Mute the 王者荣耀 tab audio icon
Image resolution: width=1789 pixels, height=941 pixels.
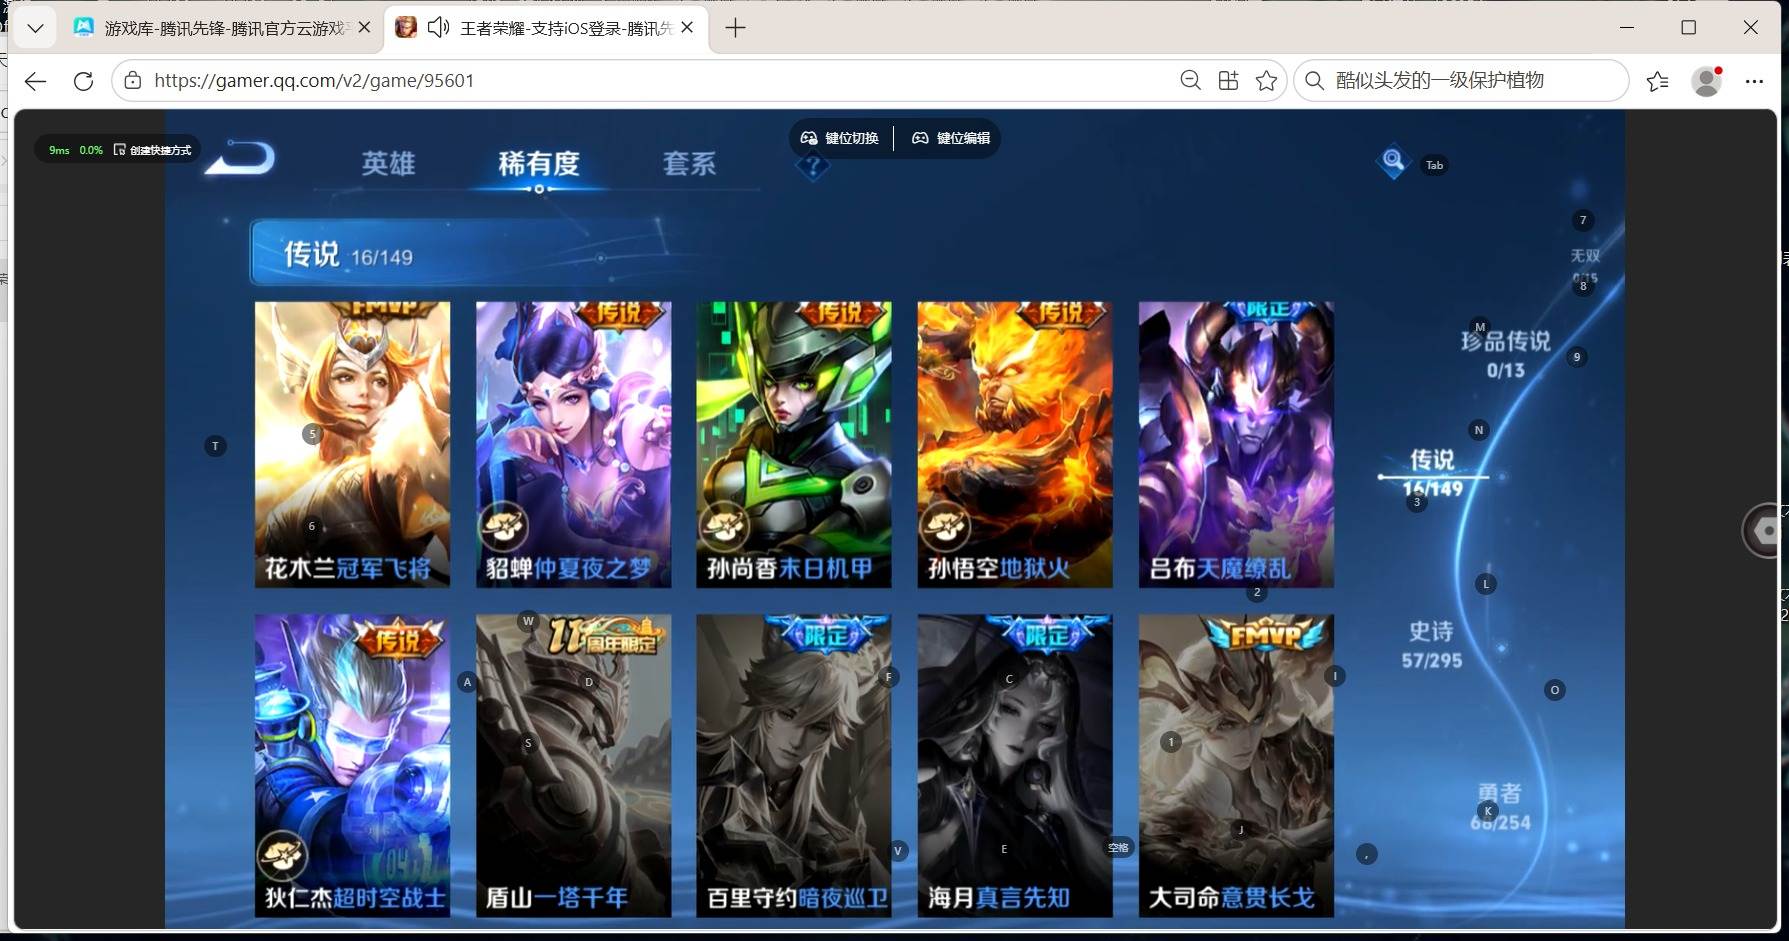point(438,28)
